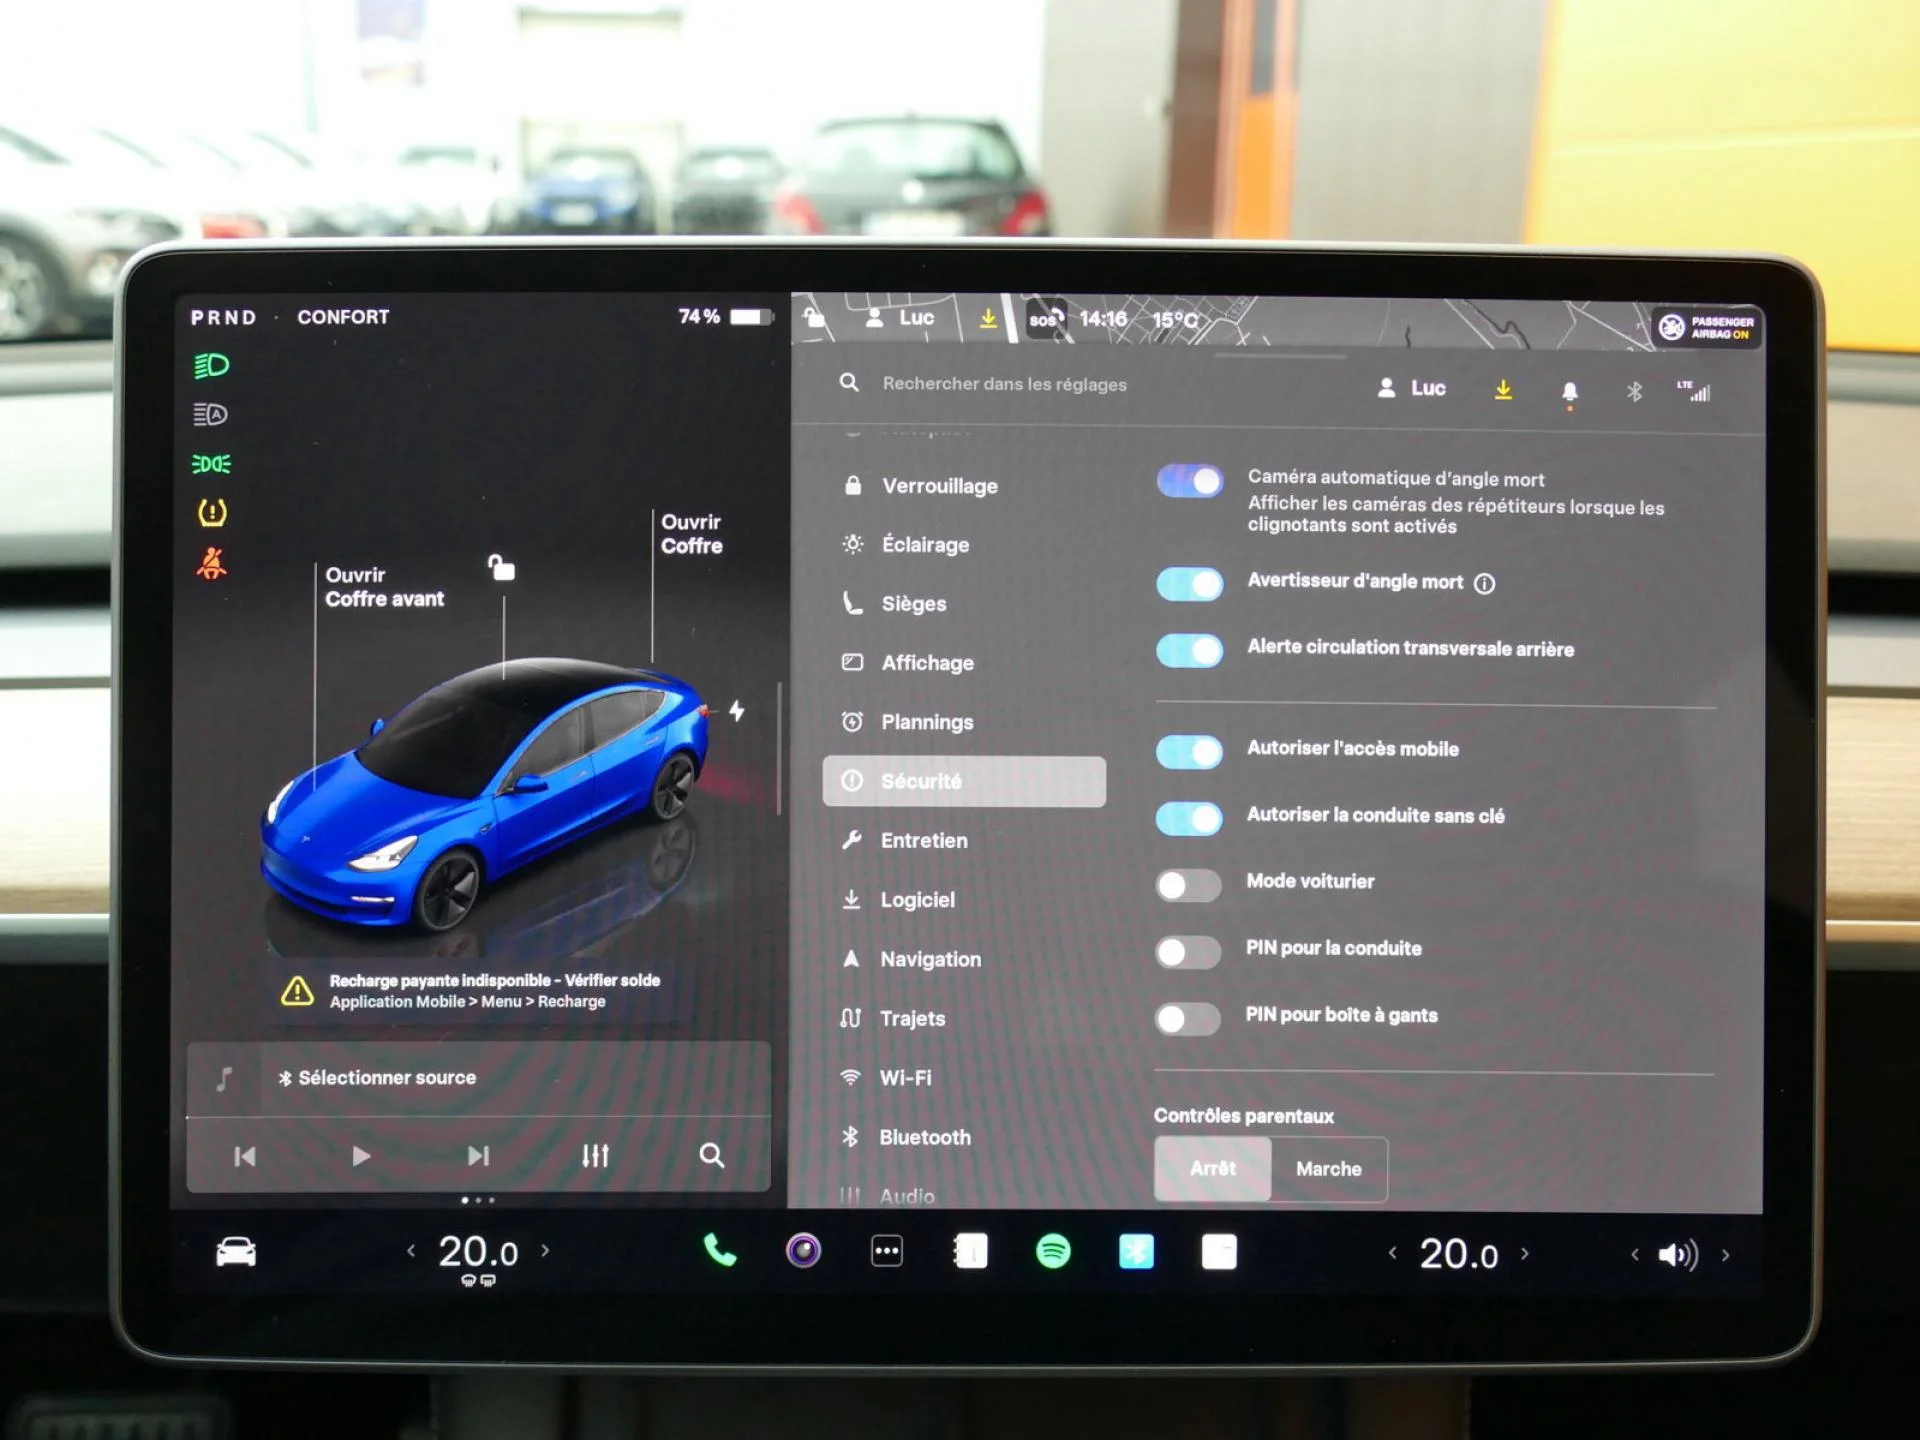
Task: Open the Éclairage settings section
Action: coord(924,544)
